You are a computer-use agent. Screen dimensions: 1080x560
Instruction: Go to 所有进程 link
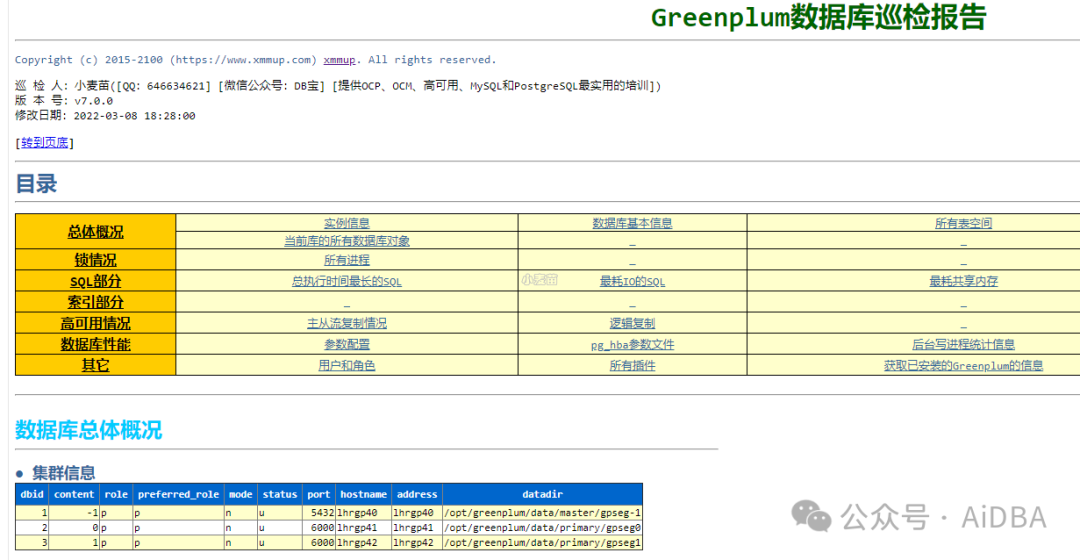[x=346, y=260]
